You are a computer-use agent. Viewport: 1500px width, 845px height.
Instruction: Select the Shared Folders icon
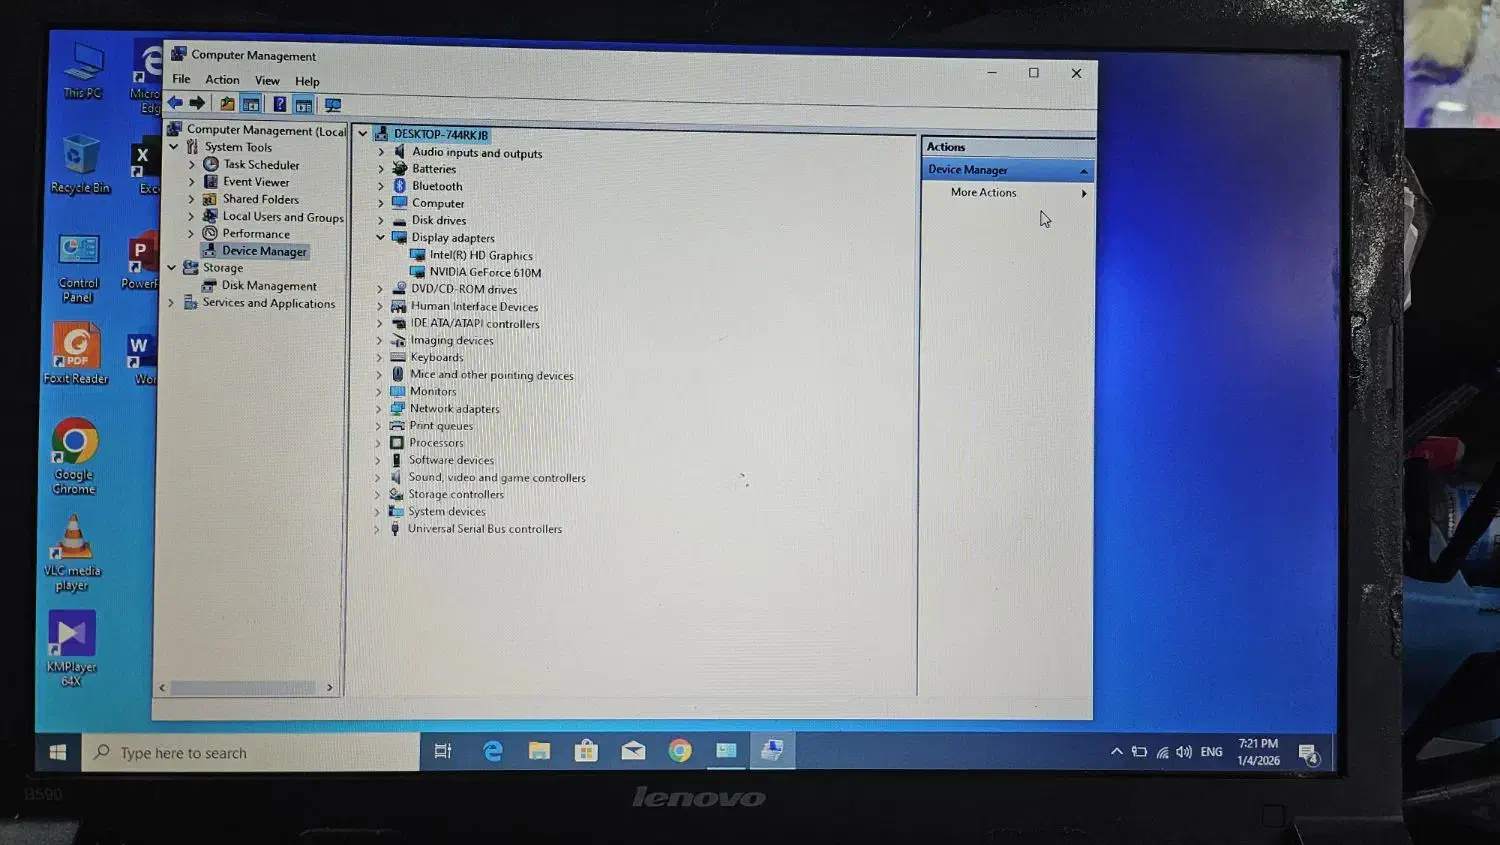click(x=210, y=198)
